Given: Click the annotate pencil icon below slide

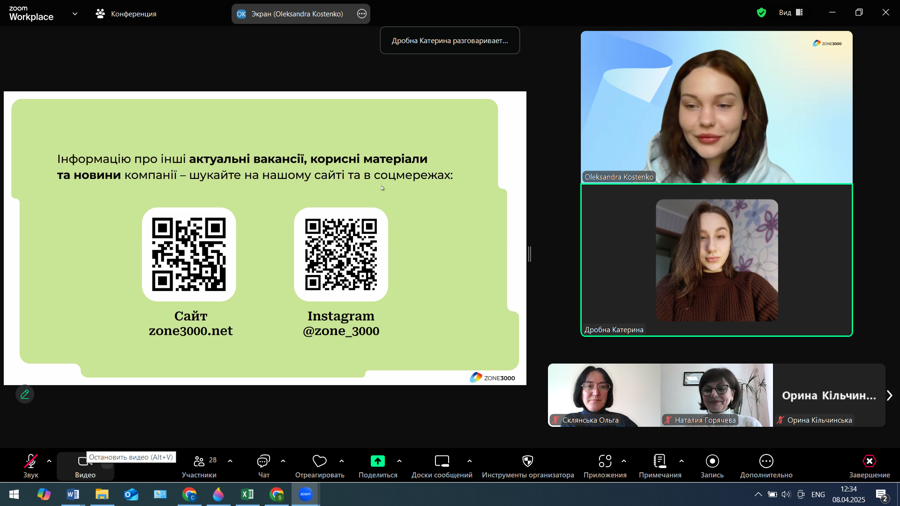Looking at the screenshot, I should pyautogui.click(x=25, y=394).
